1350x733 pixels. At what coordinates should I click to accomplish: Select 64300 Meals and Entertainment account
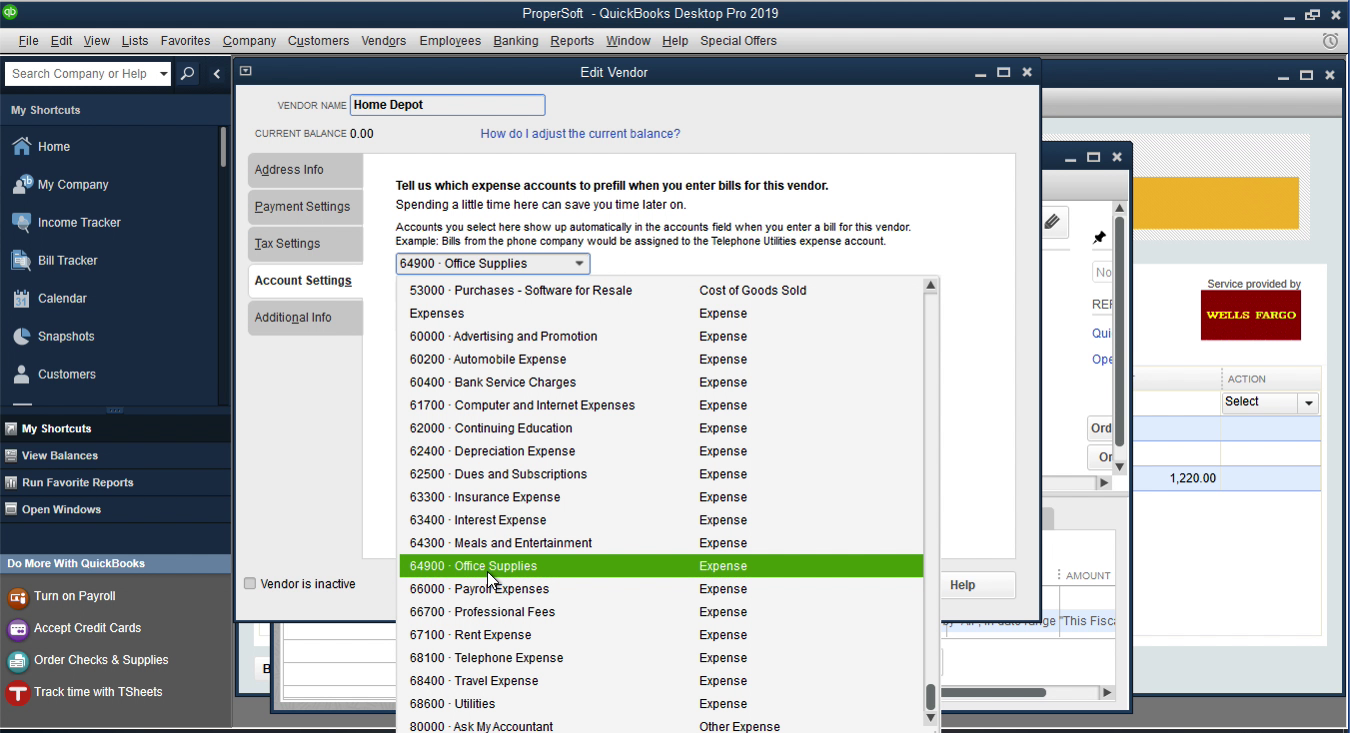(x=660, y=544)
